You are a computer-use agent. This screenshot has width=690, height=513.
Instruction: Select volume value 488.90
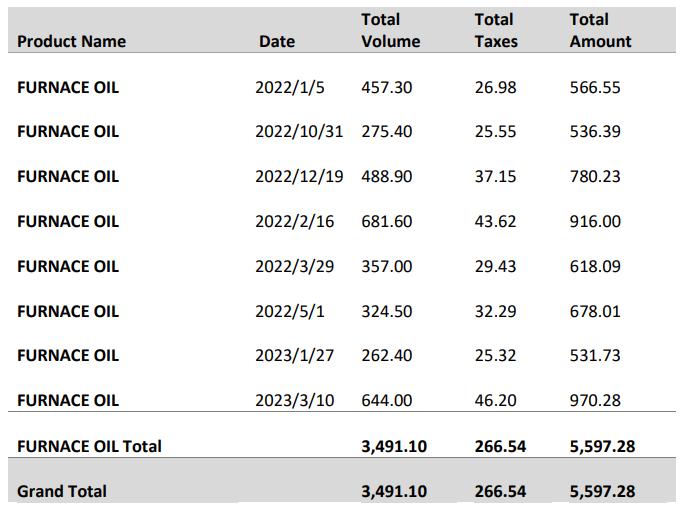tap(387, 176)
